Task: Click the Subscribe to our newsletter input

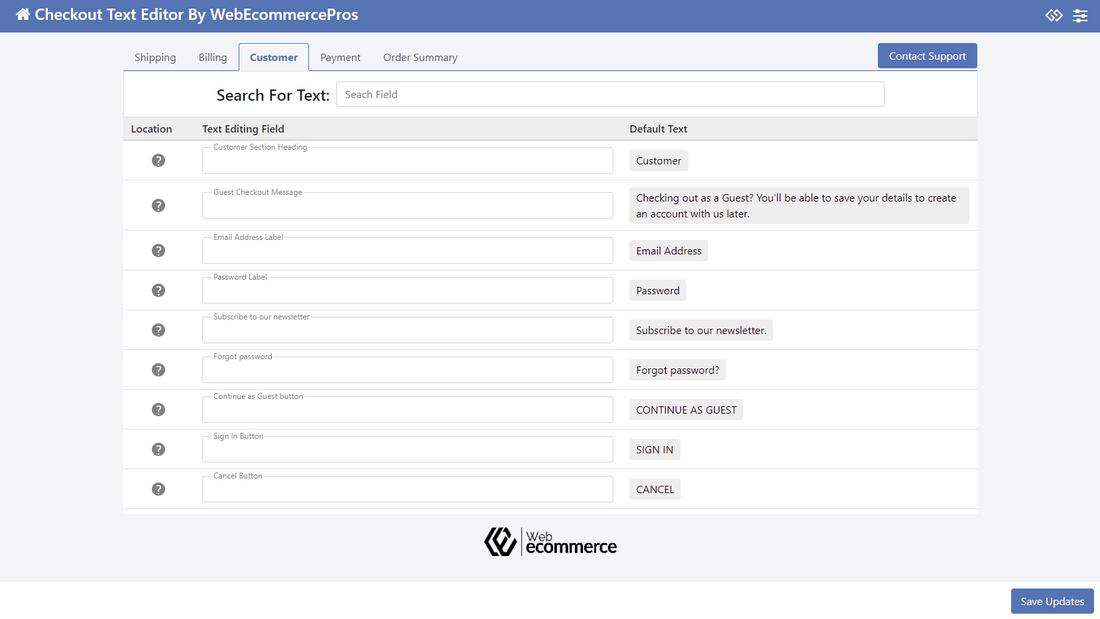Action: pyautogui.click(x=408, y=330)
